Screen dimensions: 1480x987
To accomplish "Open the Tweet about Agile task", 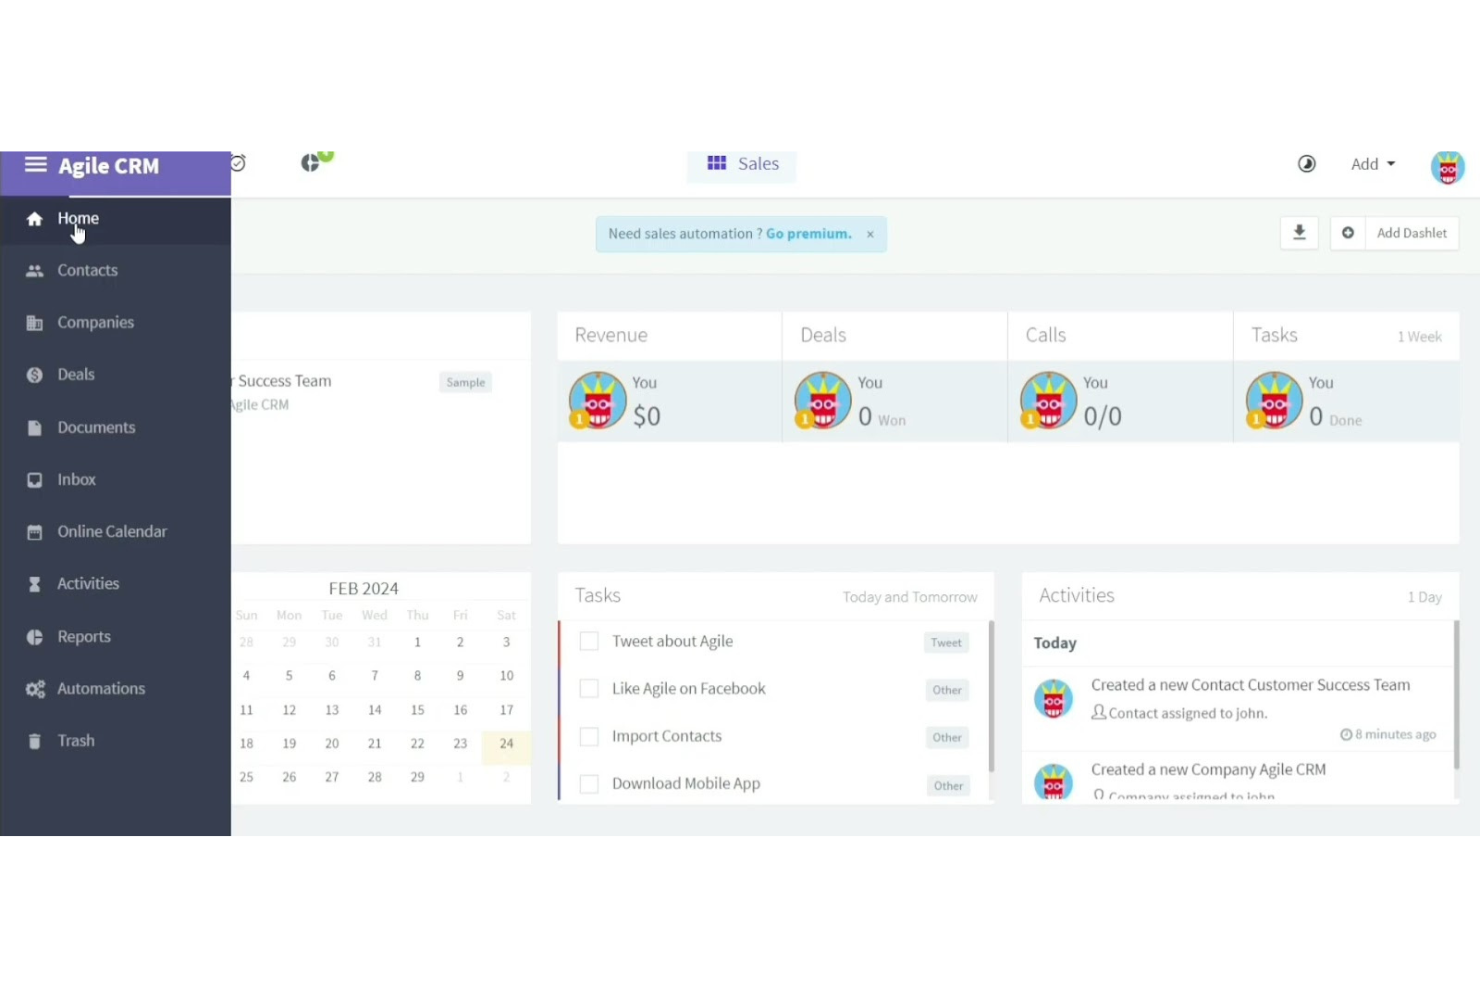I will click(x=672, y=641).
